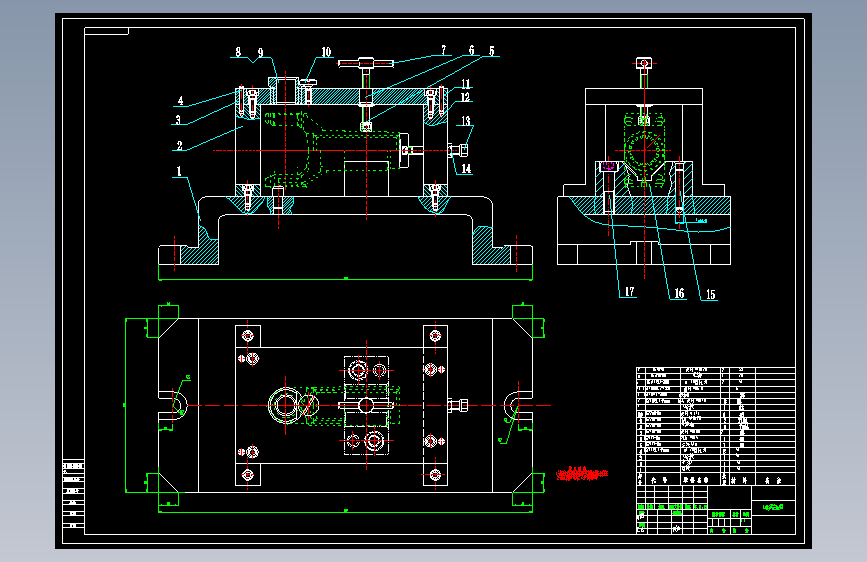Screen dimensions: 867x562
Task: Select balloon label 15 under side view
Action: point(711,295)
